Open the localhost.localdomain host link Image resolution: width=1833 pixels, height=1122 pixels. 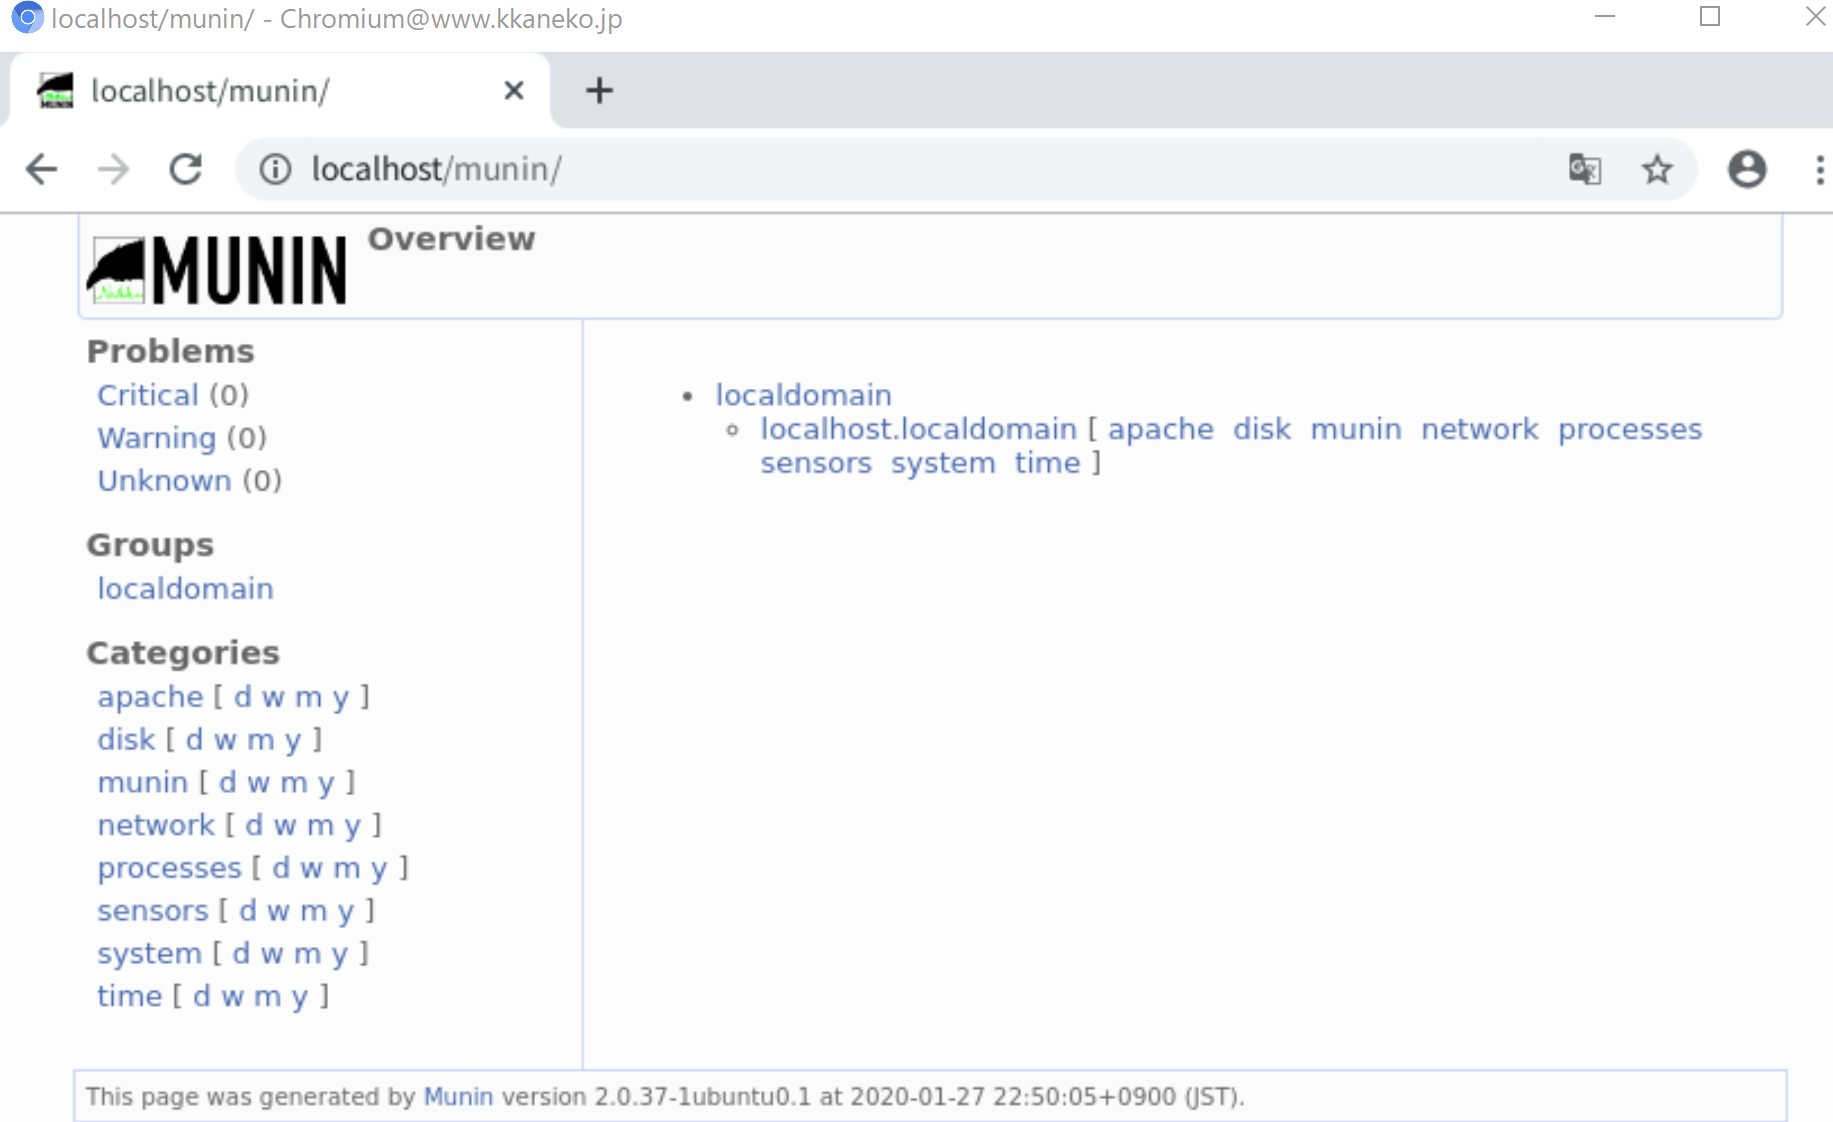click(918, 429)
